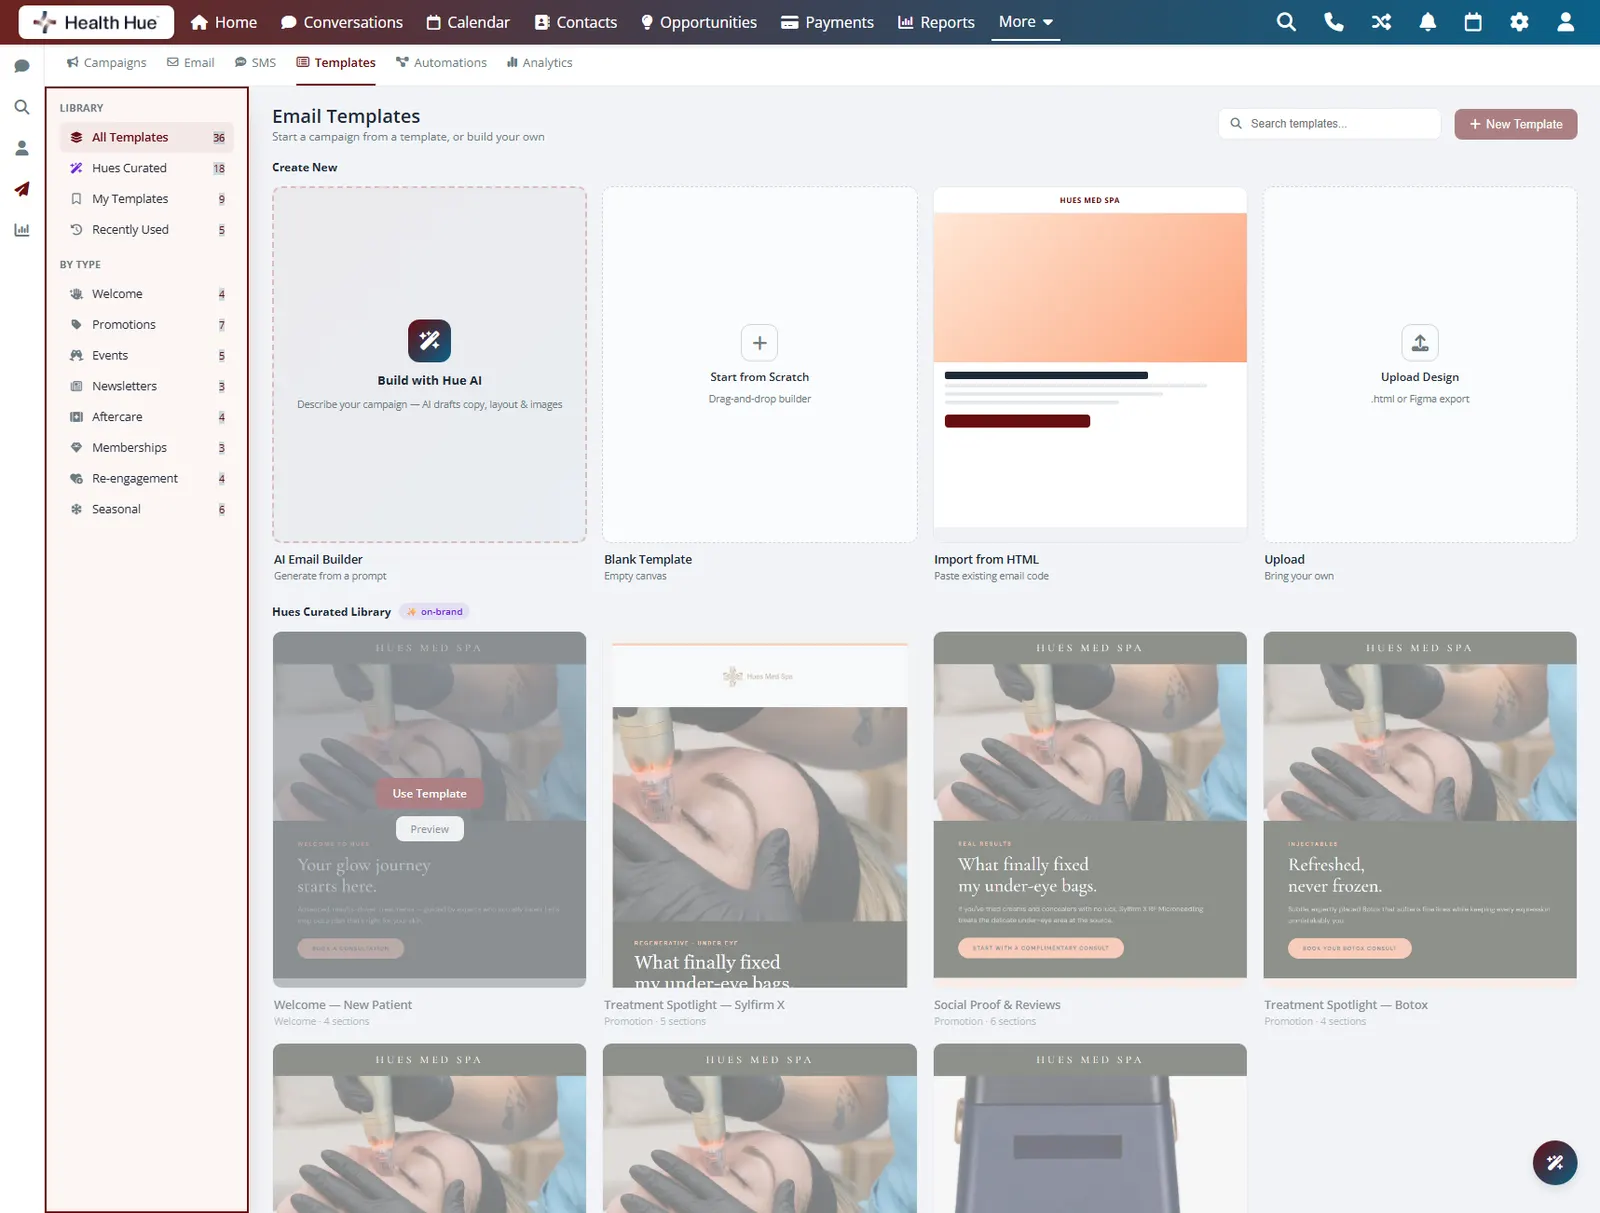
Task: Switch to the Automations tab
Action: pos(441,62)
